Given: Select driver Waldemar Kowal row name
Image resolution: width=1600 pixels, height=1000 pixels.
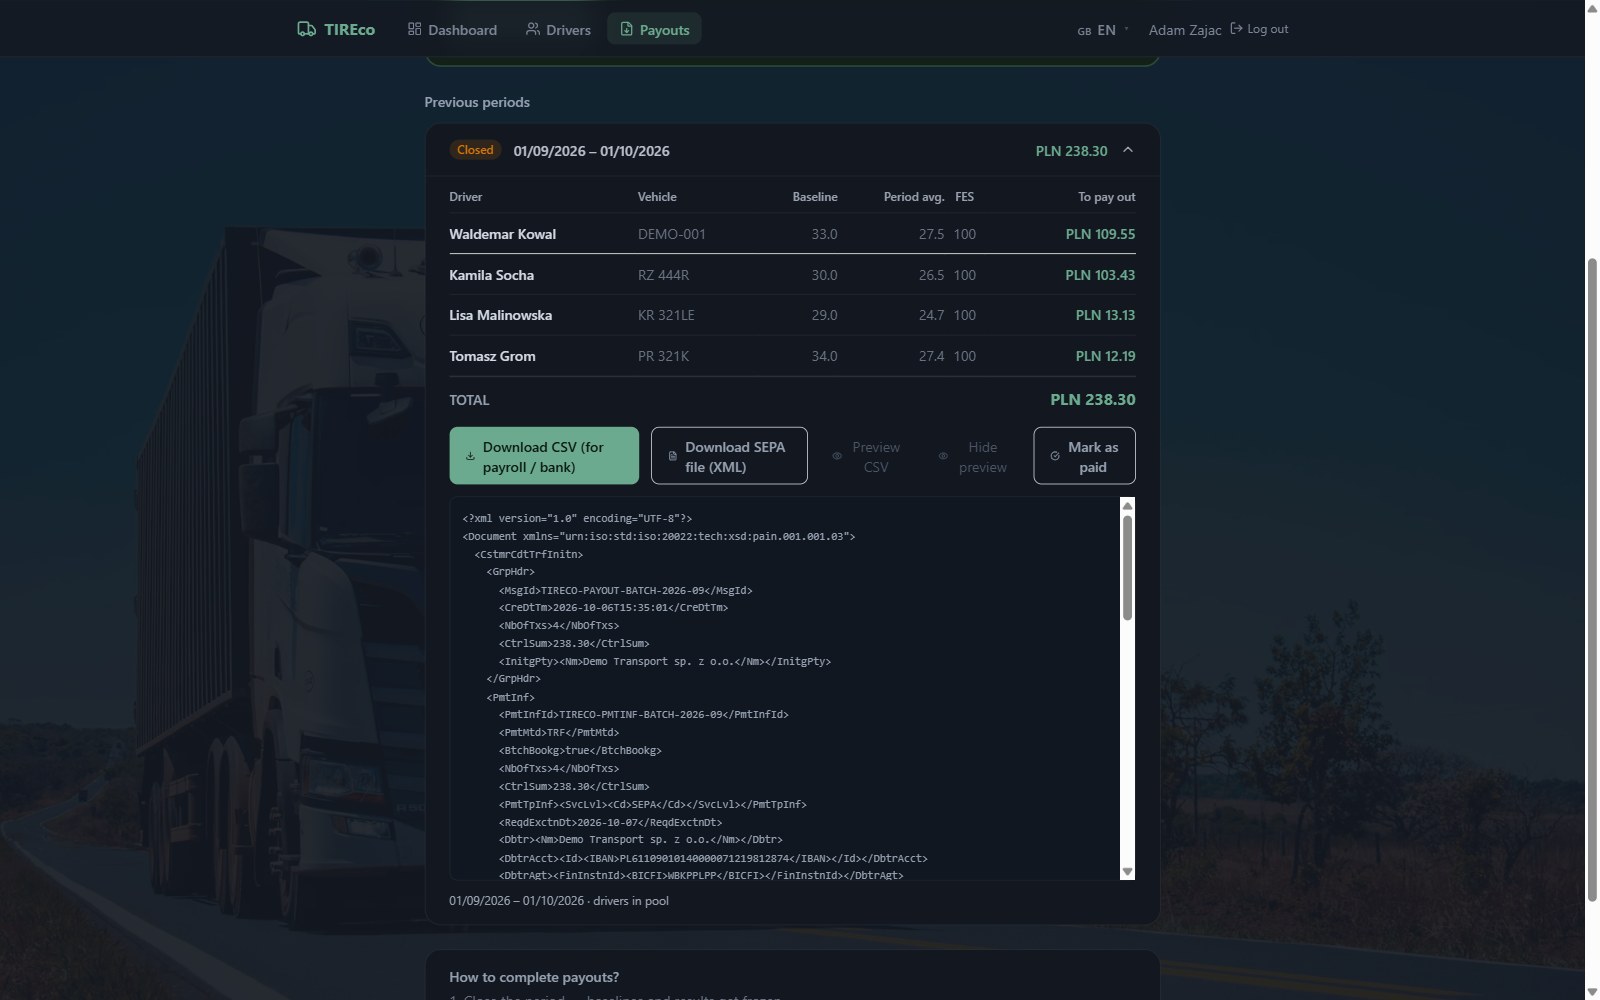Looking at the screenshot, I should (x=502, y=234).
